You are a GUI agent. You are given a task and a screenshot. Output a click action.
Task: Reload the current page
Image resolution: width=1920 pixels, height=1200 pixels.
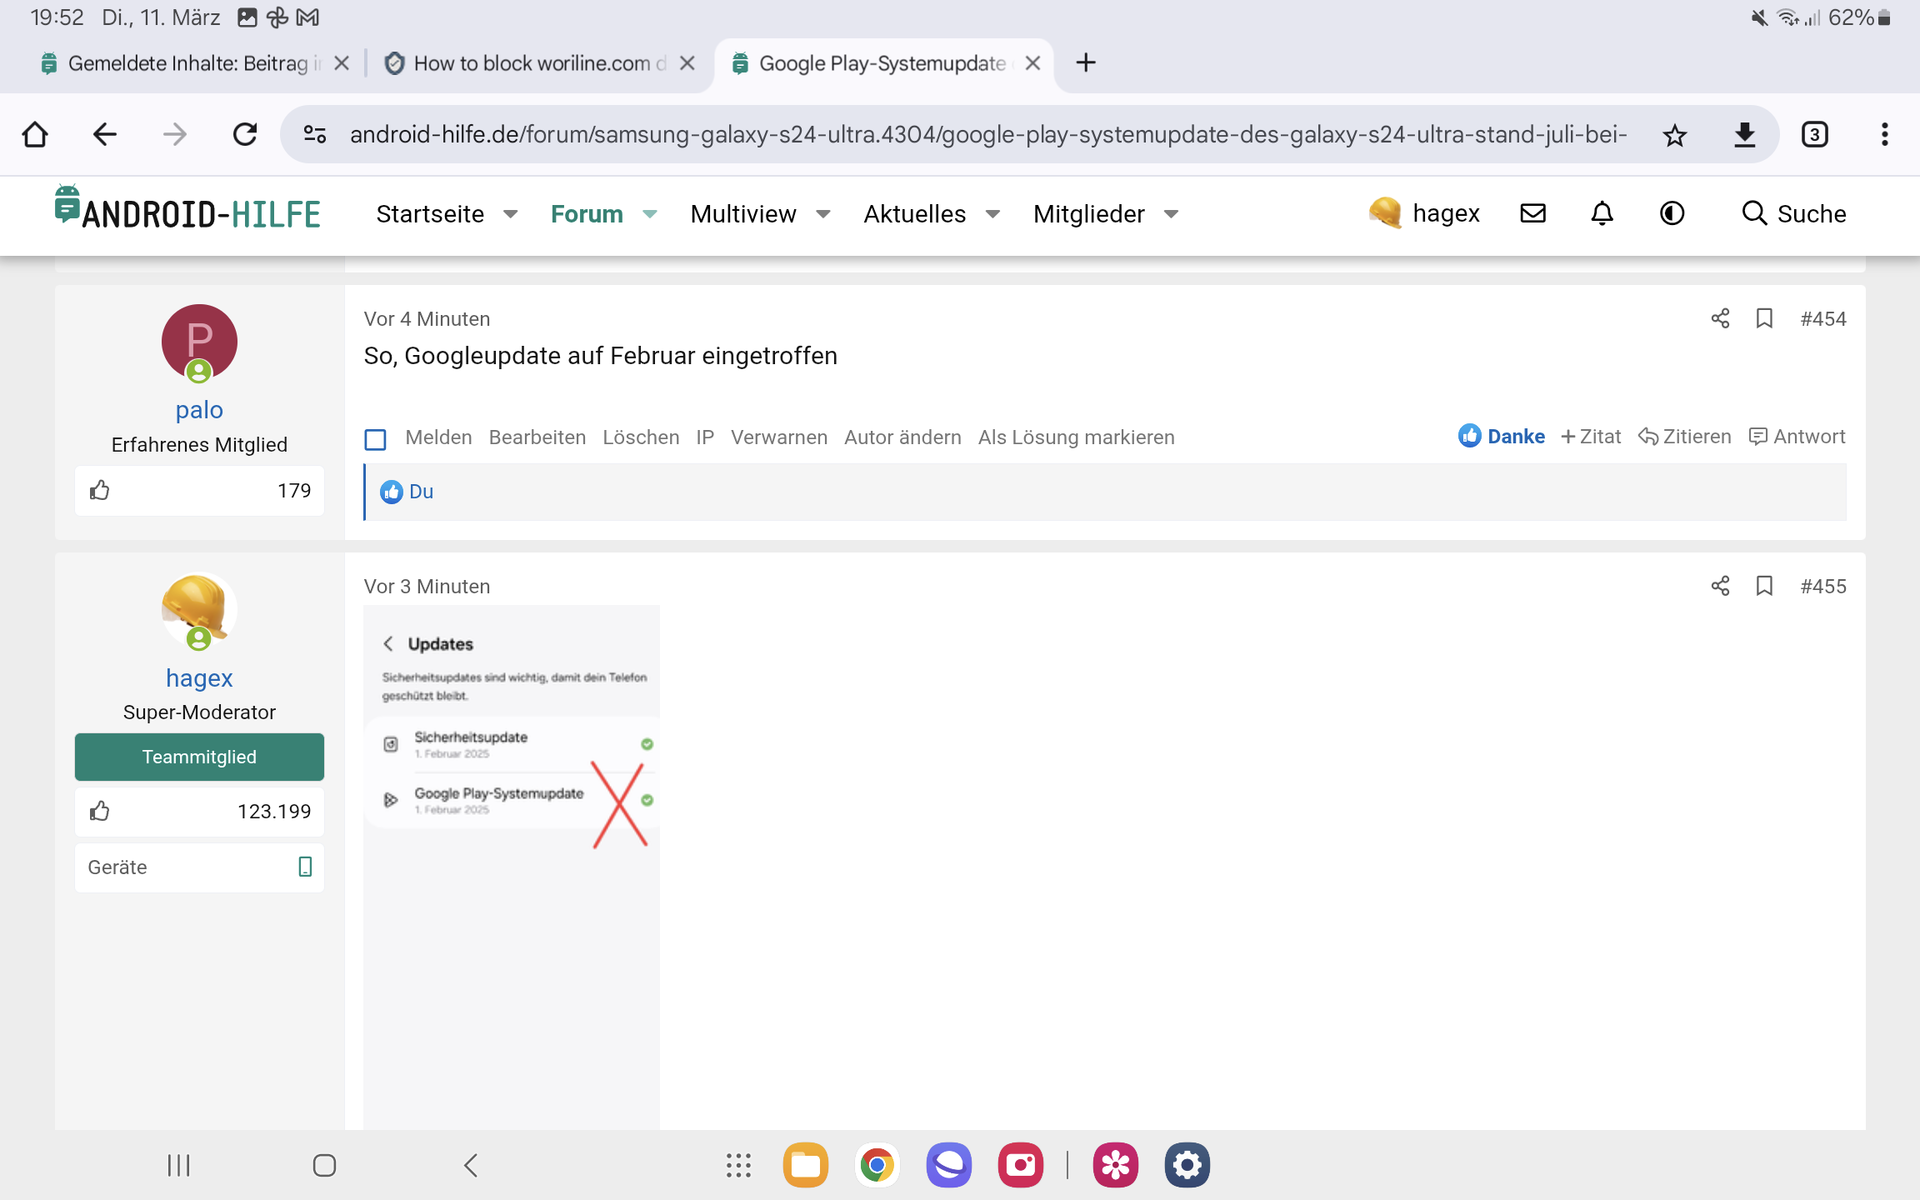pyautogui.click(x=245, y=135)
